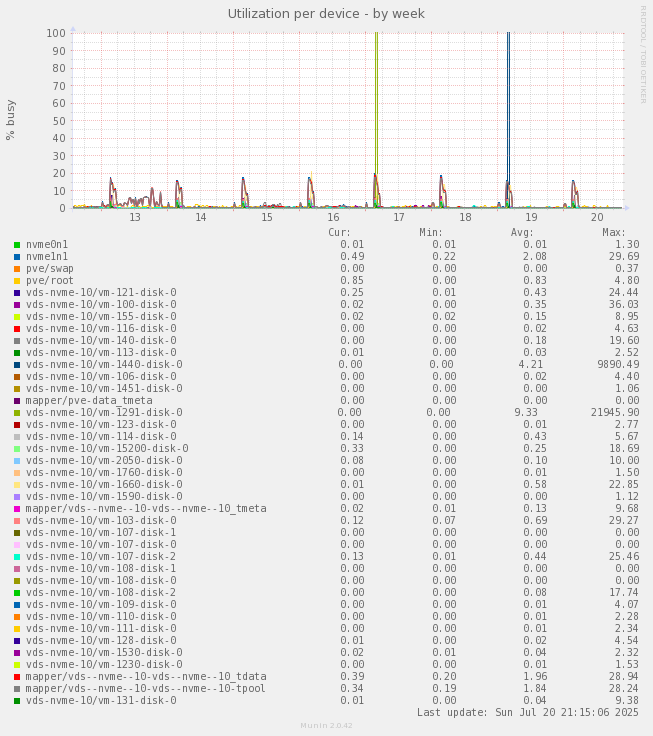Viewport: 653px width, 736px height.
Task: Select the 'pve/root' legend label
Action: point(50,281)
